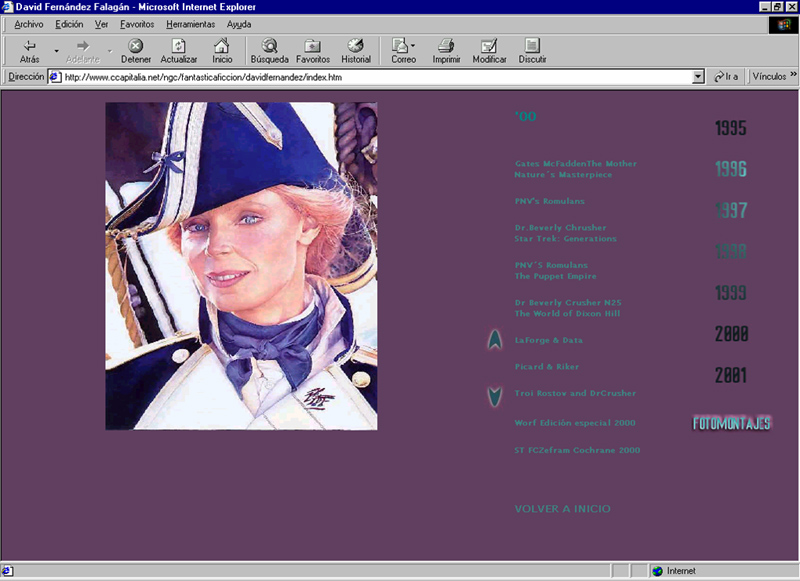800x581 pixels.
Task: Click the '00 heading text
Action: (526, 116)
